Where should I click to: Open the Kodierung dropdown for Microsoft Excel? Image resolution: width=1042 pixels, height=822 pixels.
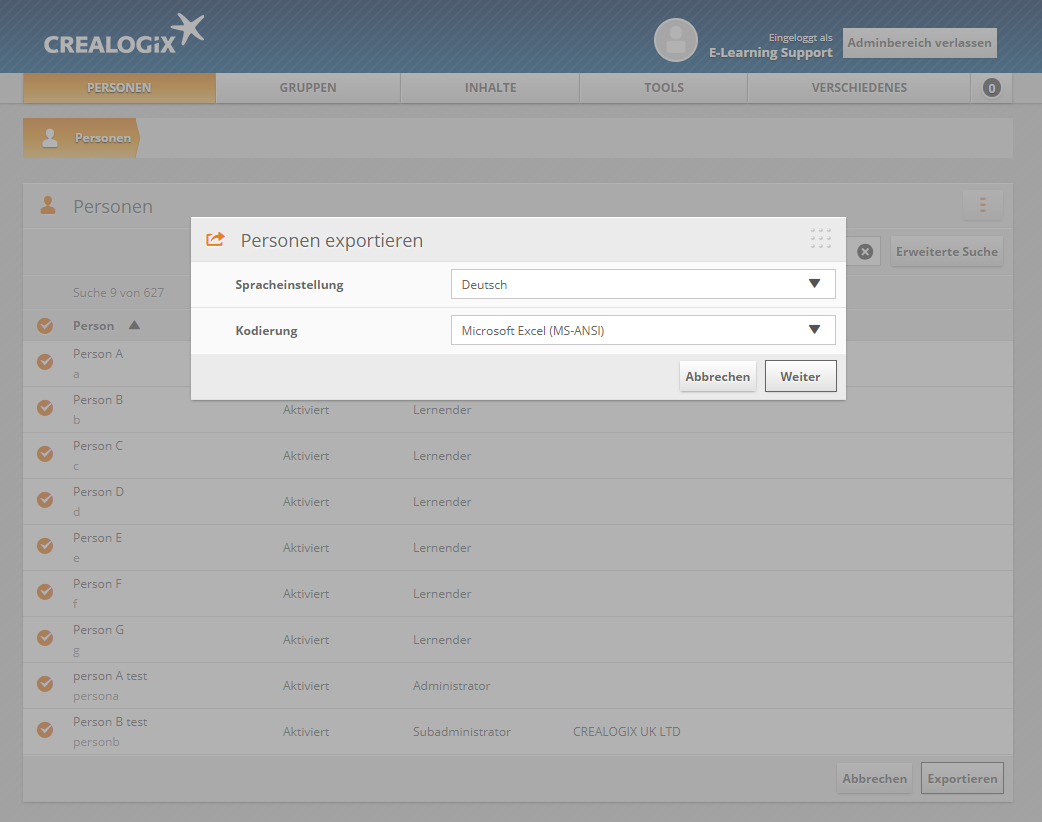point(642,330)
